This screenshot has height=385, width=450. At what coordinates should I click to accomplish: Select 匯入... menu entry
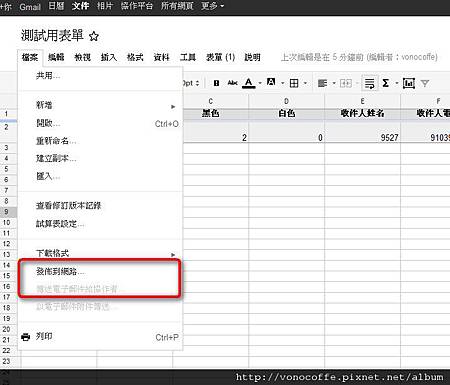pos(100,176)
